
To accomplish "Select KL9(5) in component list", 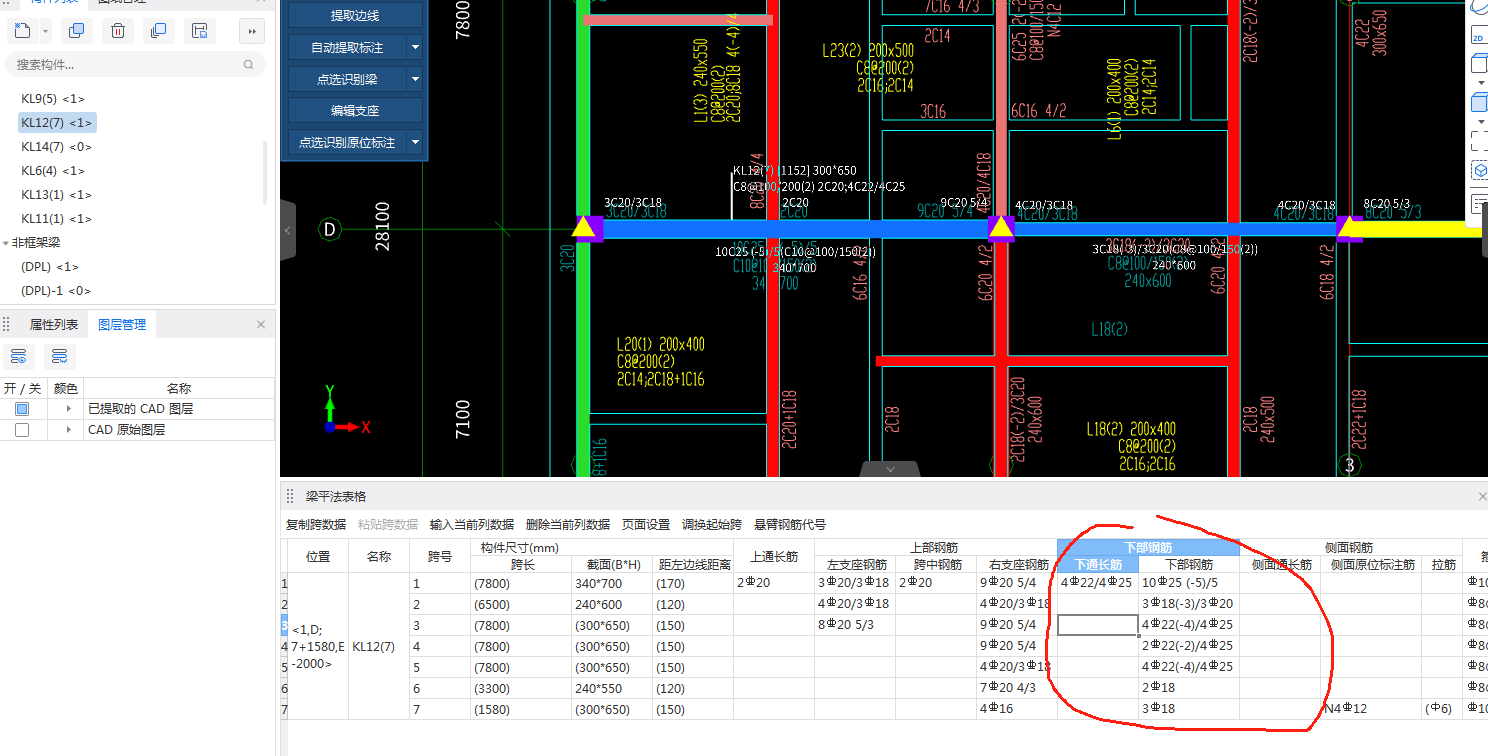I will (x=53, y=99).
